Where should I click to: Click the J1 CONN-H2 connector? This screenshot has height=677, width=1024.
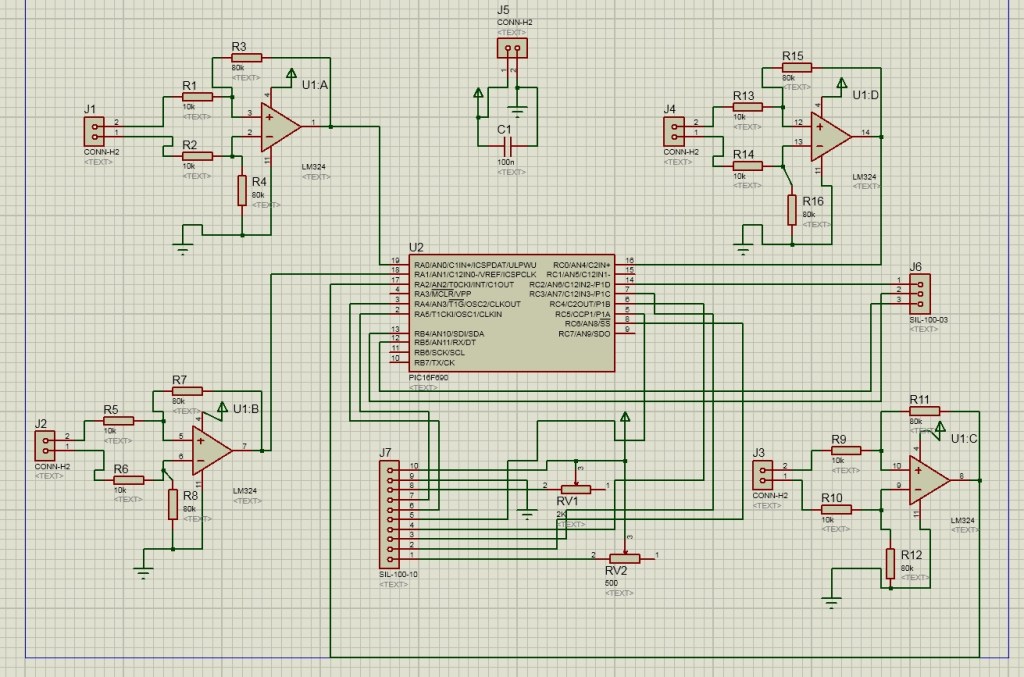click(x=93, y=131)
